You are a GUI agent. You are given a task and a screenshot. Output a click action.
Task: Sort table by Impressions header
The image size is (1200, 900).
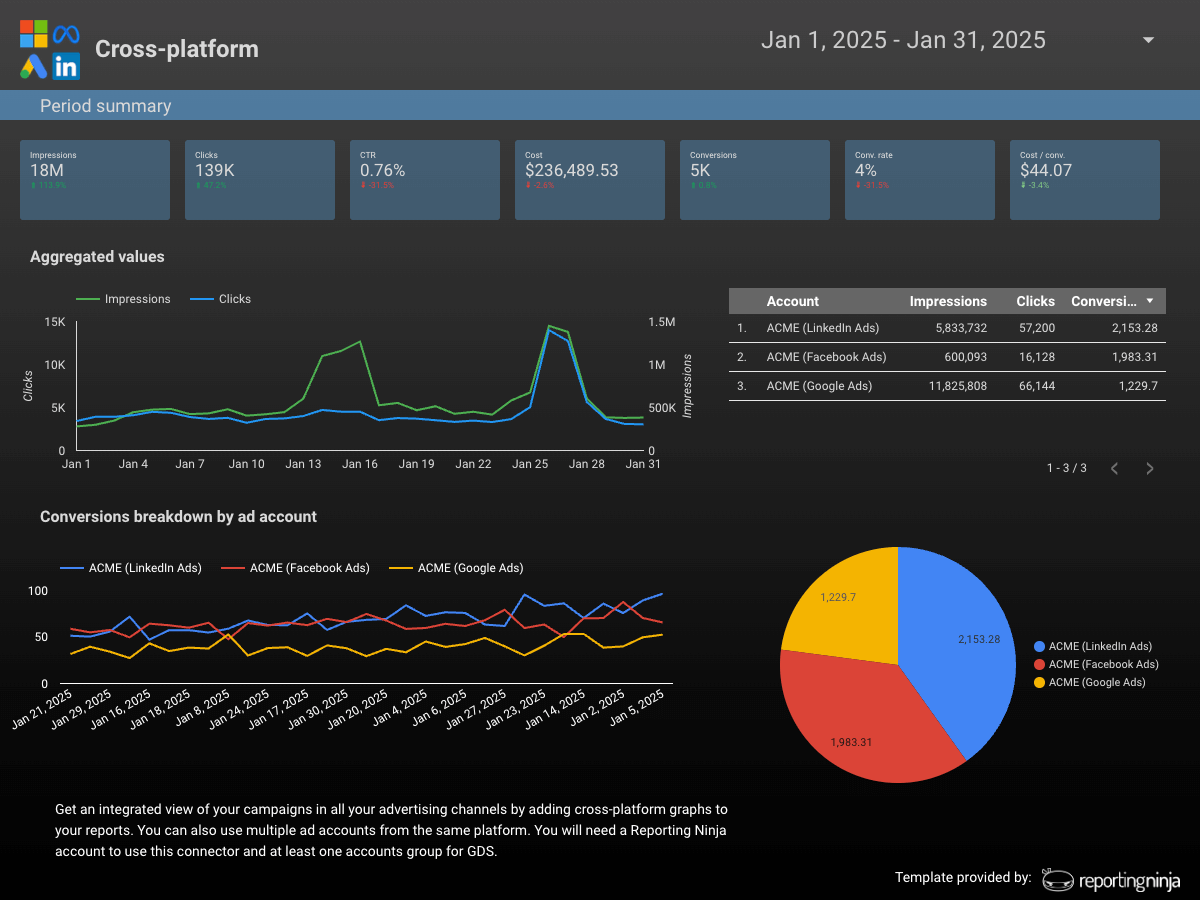948,301
